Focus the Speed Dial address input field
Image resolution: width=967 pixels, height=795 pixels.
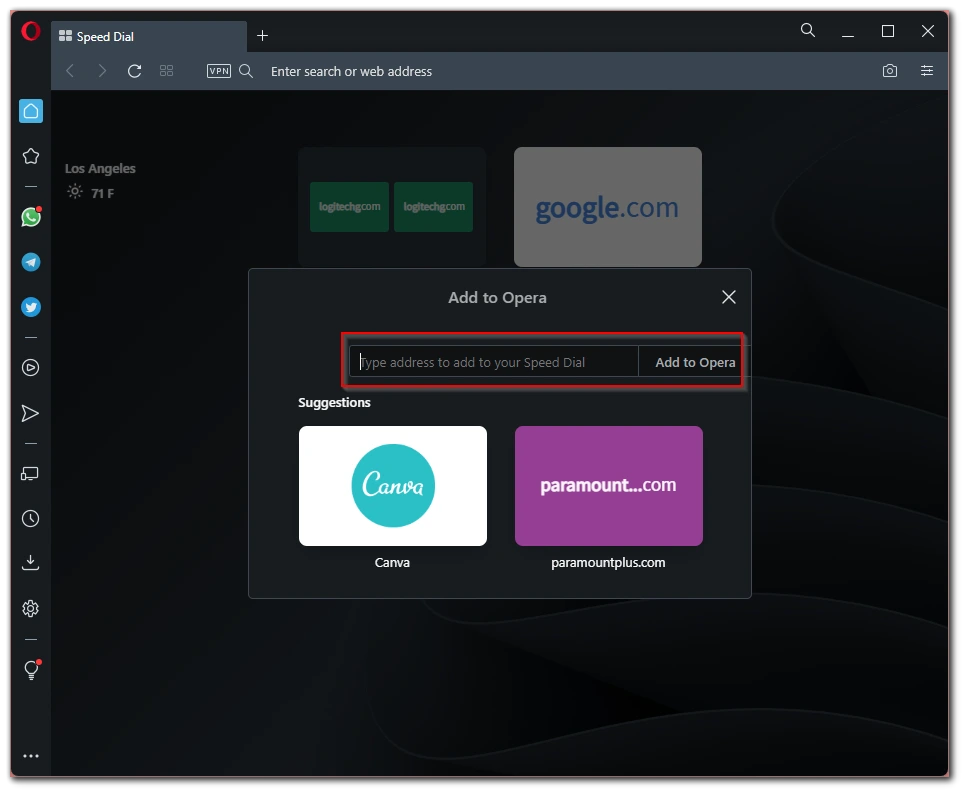494,362
